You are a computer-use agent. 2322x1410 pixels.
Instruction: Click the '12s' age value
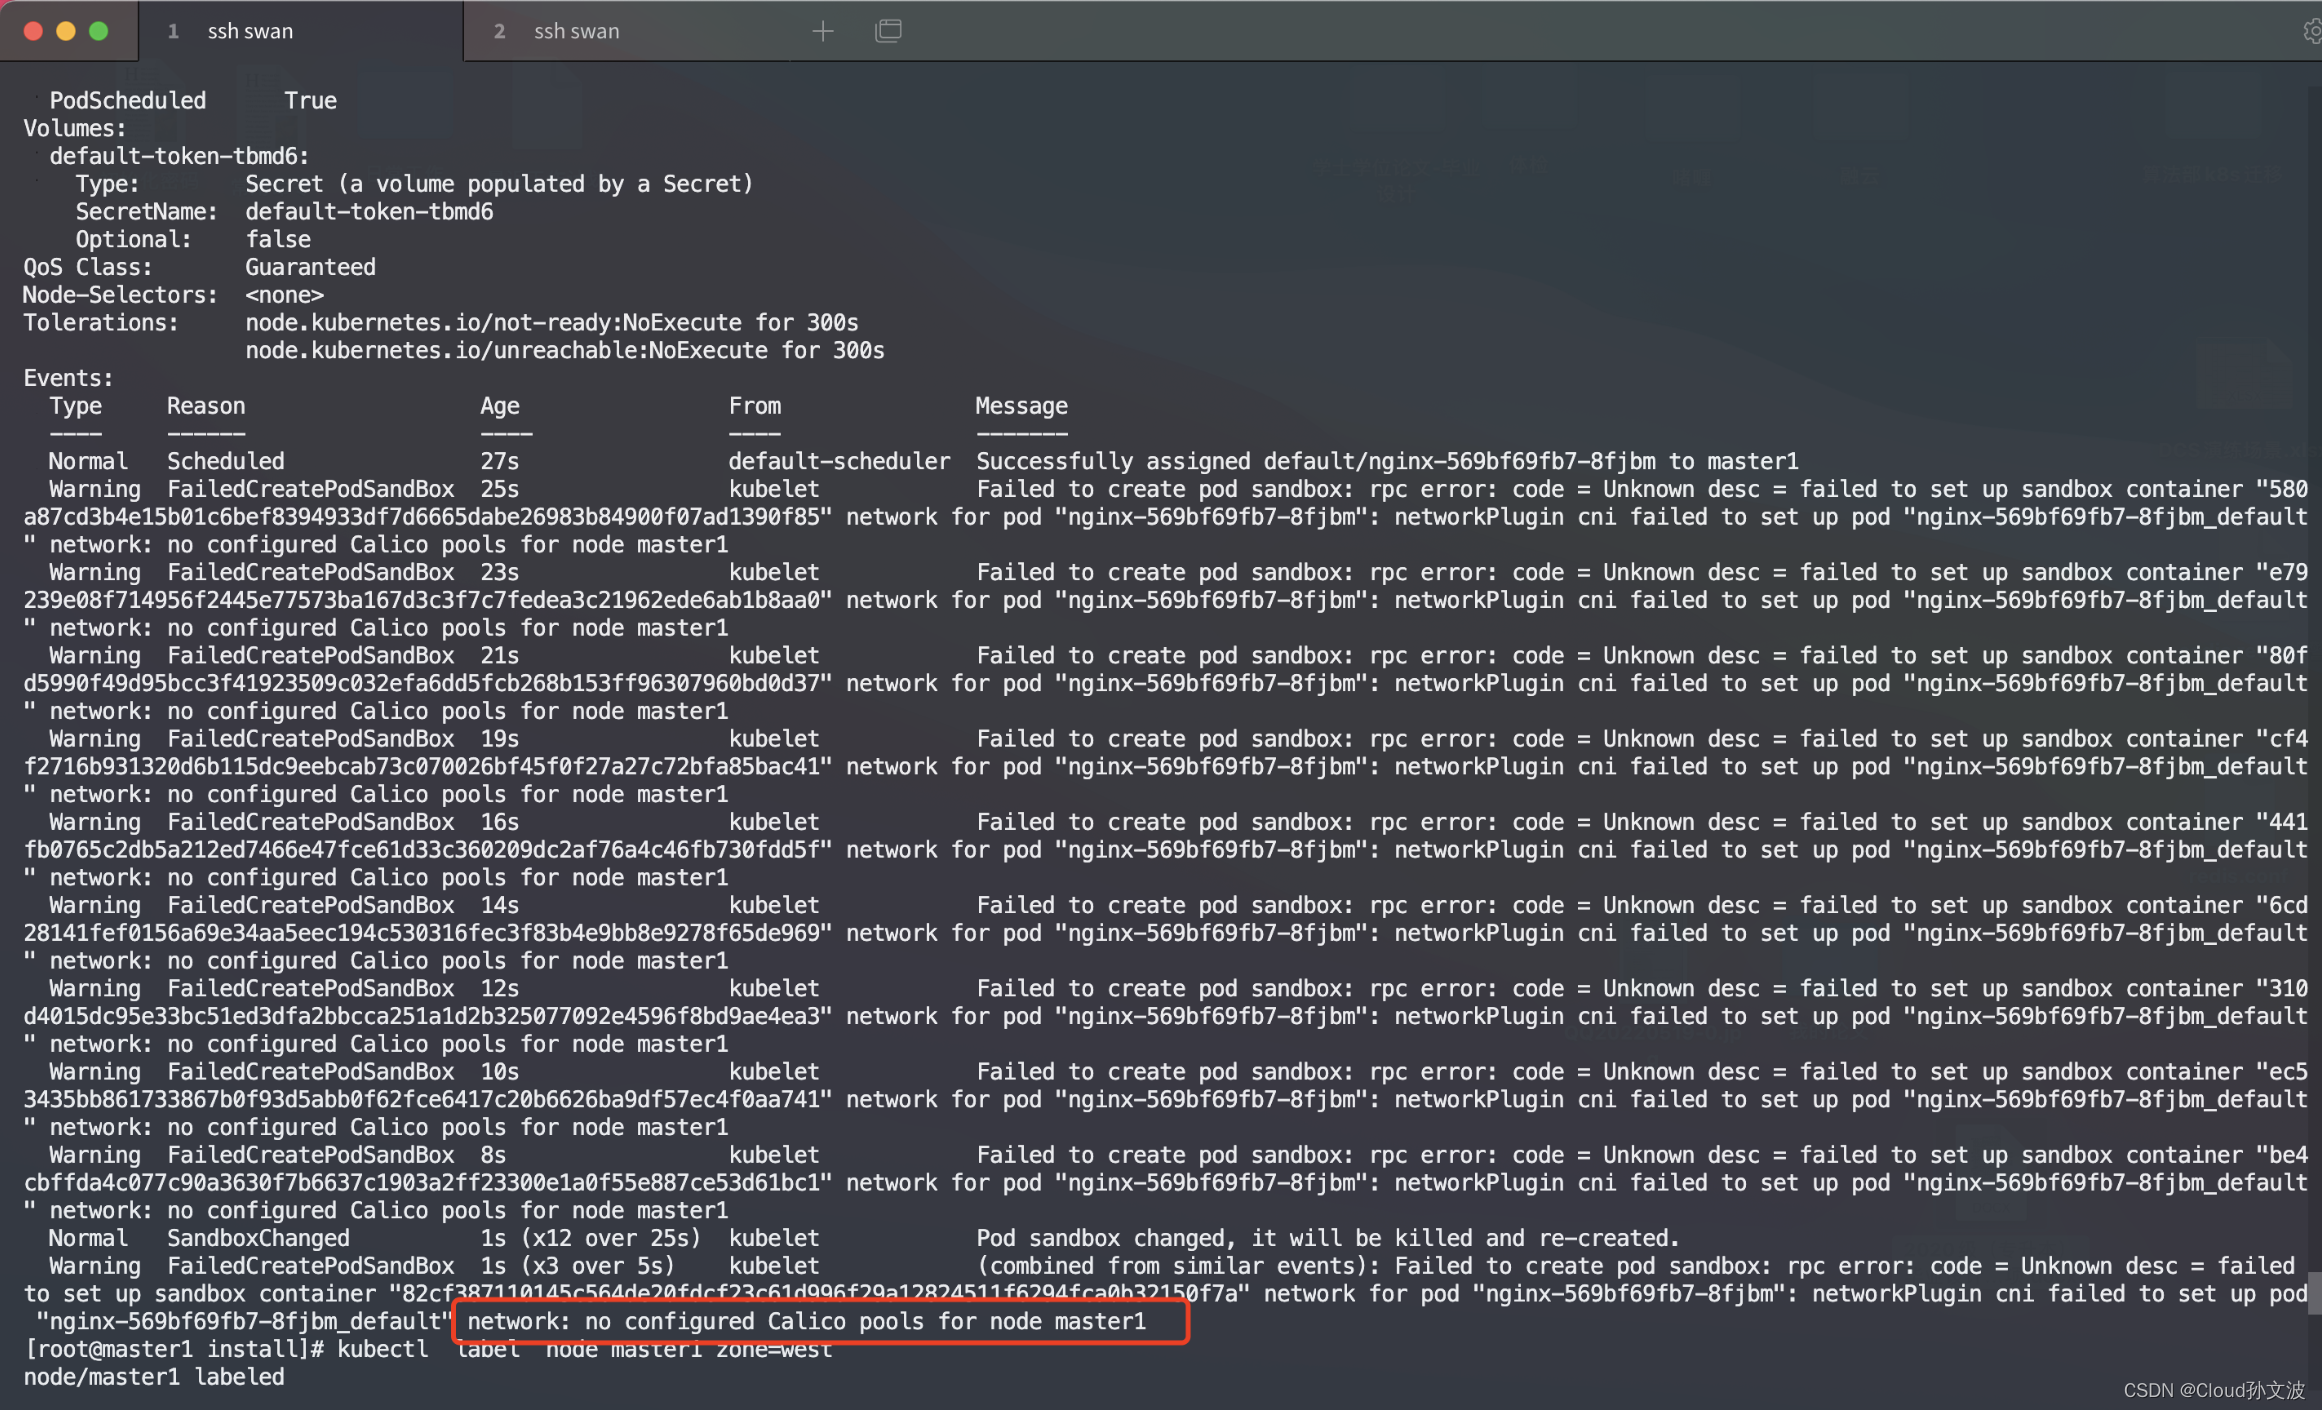click(x=499, y=989)
